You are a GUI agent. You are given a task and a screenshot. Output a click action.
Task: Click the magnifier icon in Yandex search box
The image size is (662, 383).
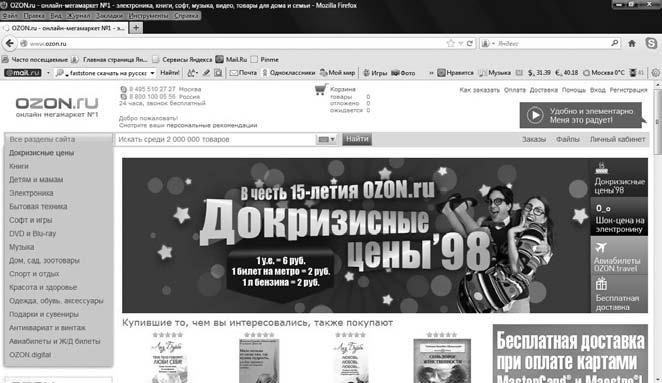click(x=614, y=43)
